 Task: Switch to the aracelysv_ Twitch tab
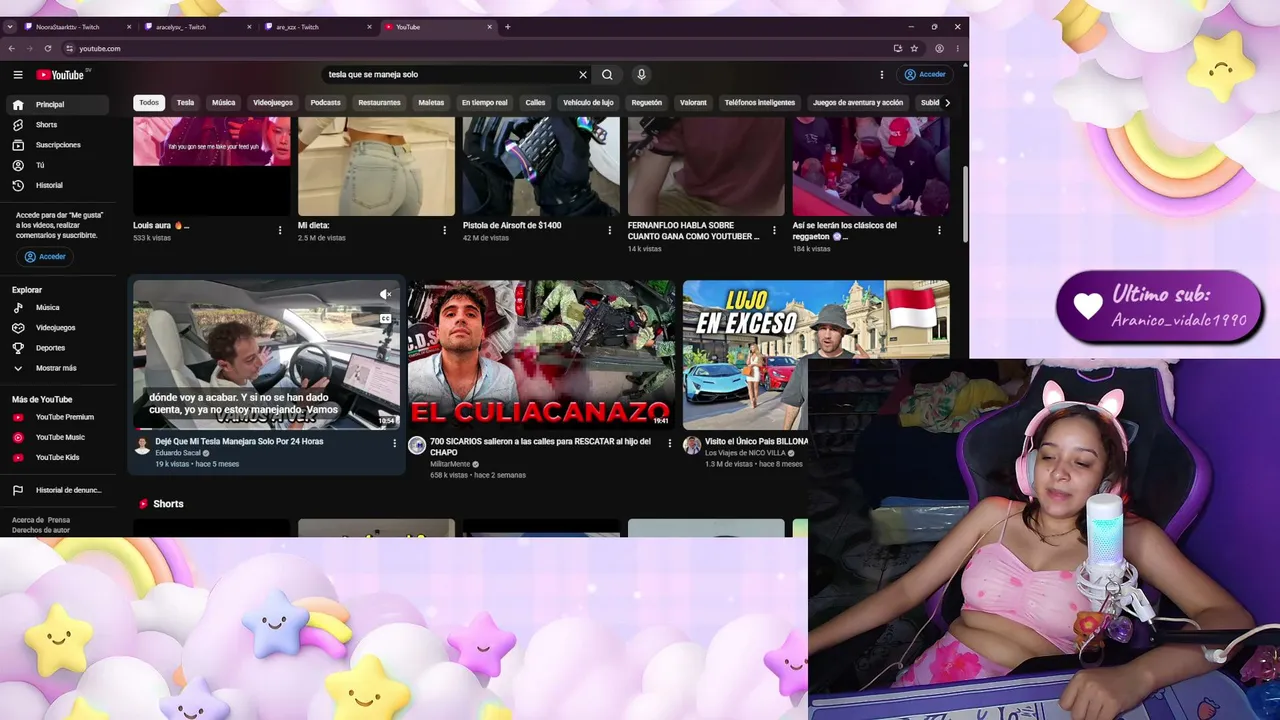pos(198,27)
